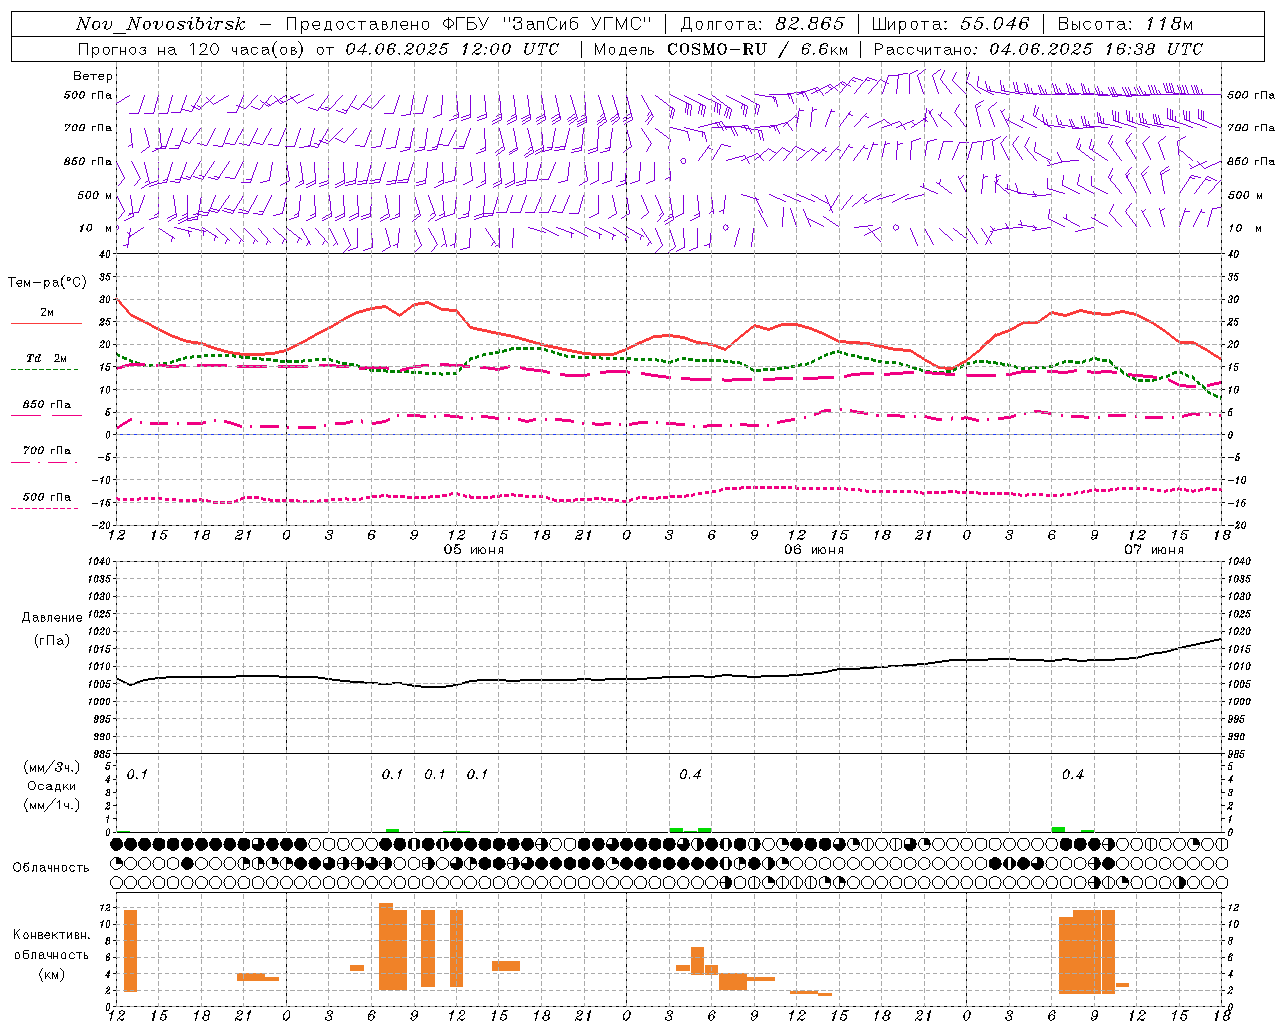Screen dimensions: 1280x1024
Task: Click the '(км)' unit label under convective cloud label
Action: click(52, 974)
